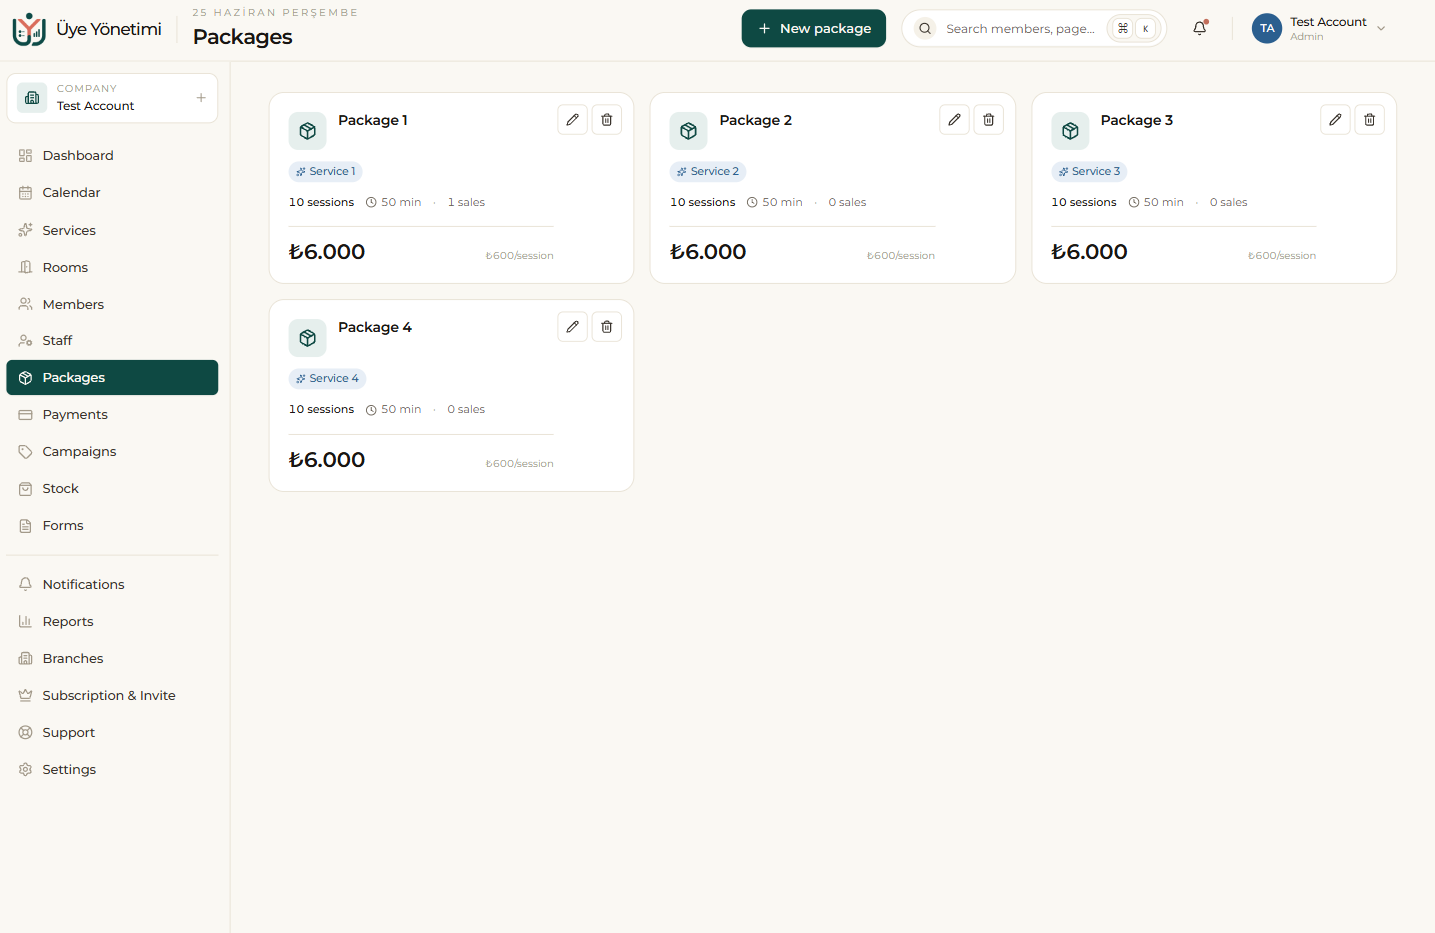Go to Stock page
Screen dimensions: 1435x933
tap(112, 489)
